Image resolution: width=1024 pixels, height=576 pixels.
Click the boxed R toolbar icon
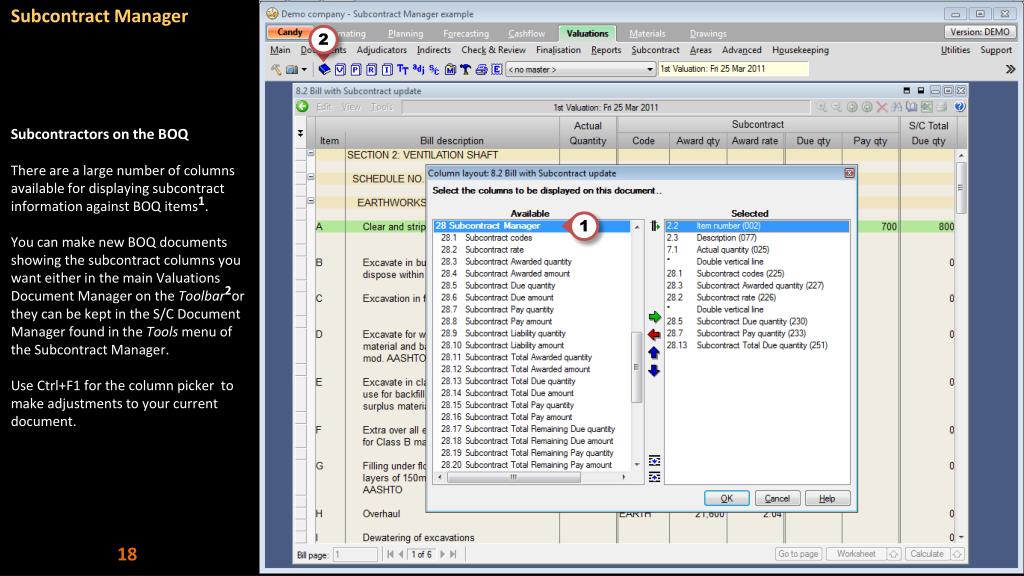pos(372,69)
